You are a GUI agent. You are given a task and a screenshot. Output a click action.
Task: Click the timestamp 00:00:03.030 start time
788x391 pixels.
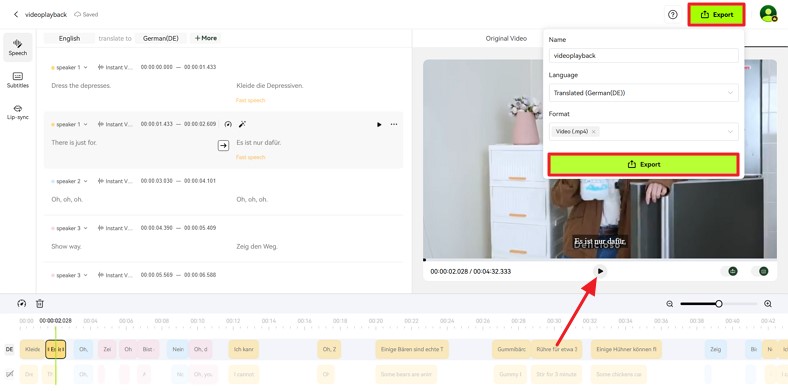click(157, 181)
